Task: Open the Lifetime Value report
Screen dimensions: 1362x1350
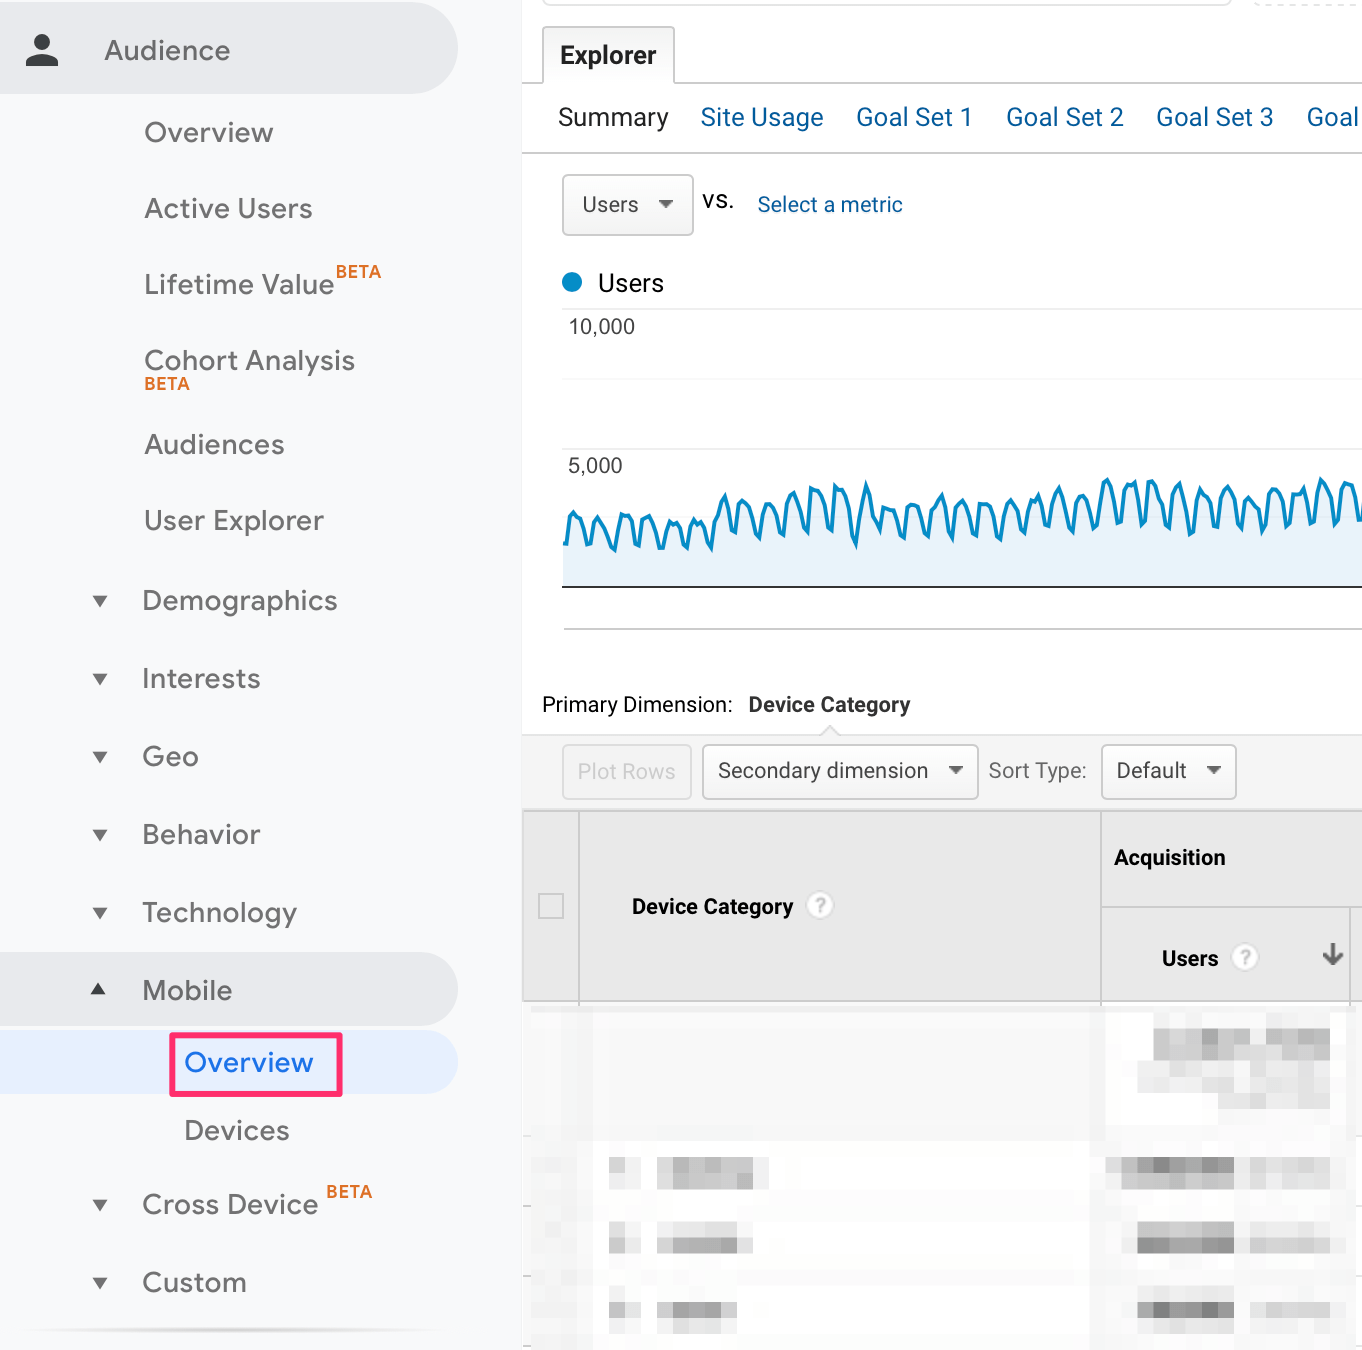Action: (x=239, y=285)
